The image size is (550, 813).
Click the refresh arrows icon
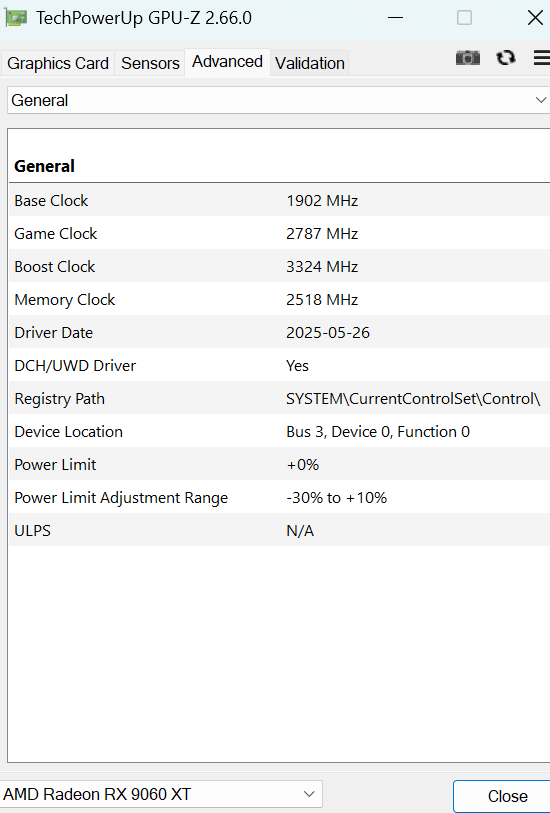point(505,58)
